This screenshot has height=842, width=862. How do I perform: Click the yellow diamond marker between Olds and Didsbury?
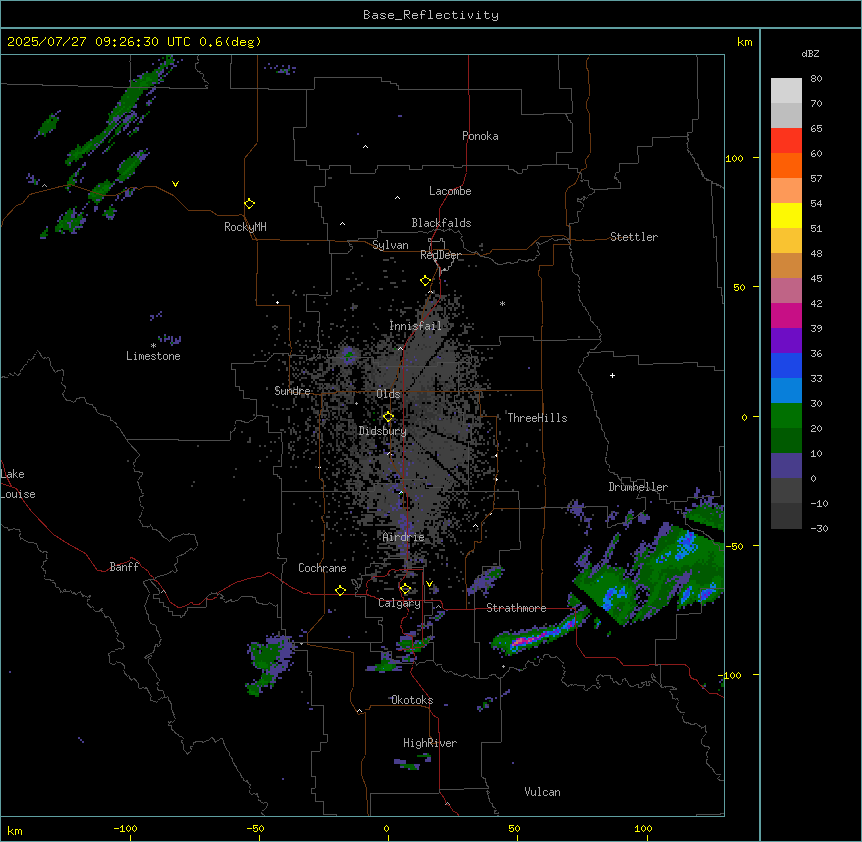coord(388,417)
